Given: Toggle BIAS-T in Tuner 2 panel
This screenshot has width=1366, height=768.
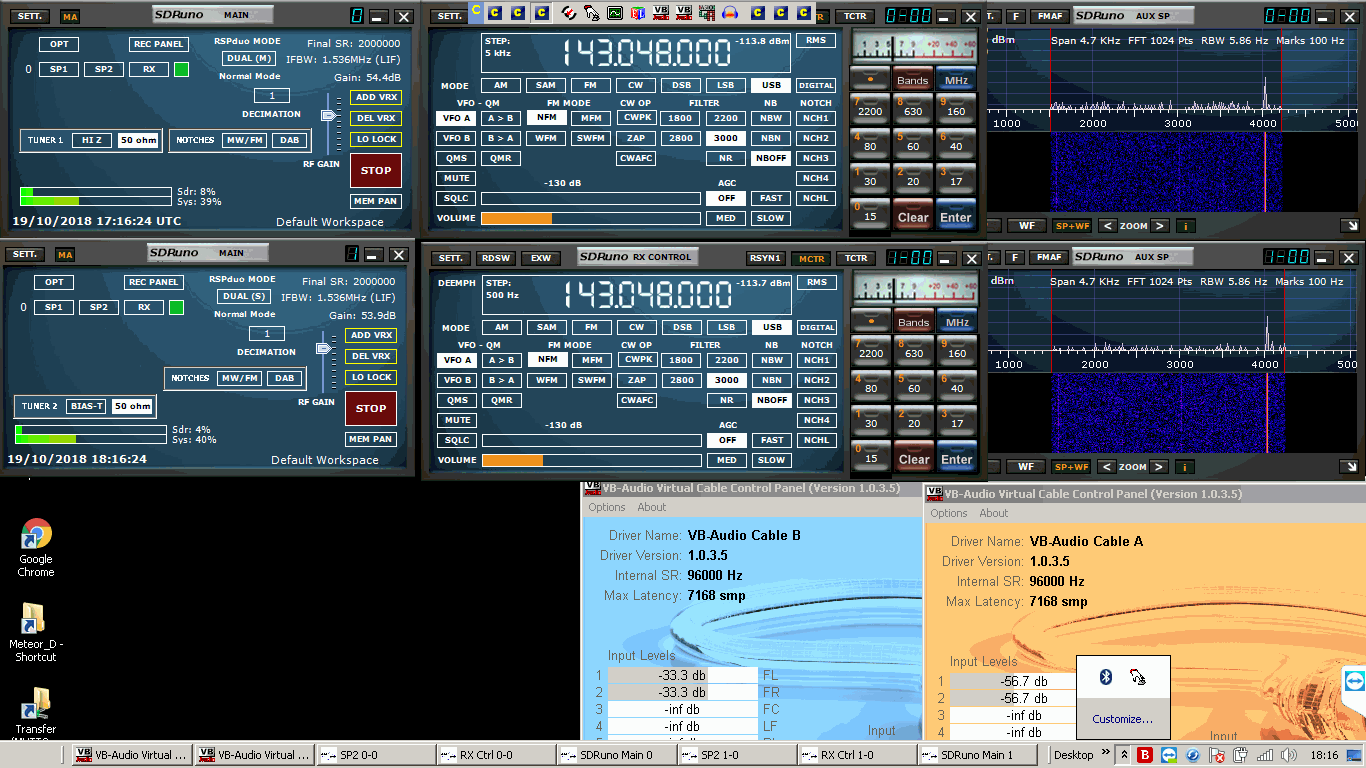Looking at the screenshot, I should click(x=86, y=406).
